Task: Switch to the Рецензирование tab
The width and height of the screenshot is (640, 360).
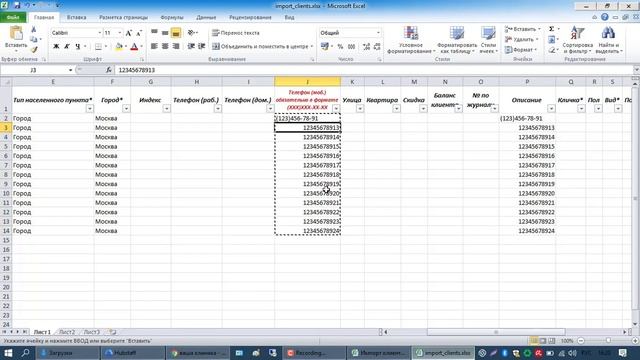Action: pos(250,18)
